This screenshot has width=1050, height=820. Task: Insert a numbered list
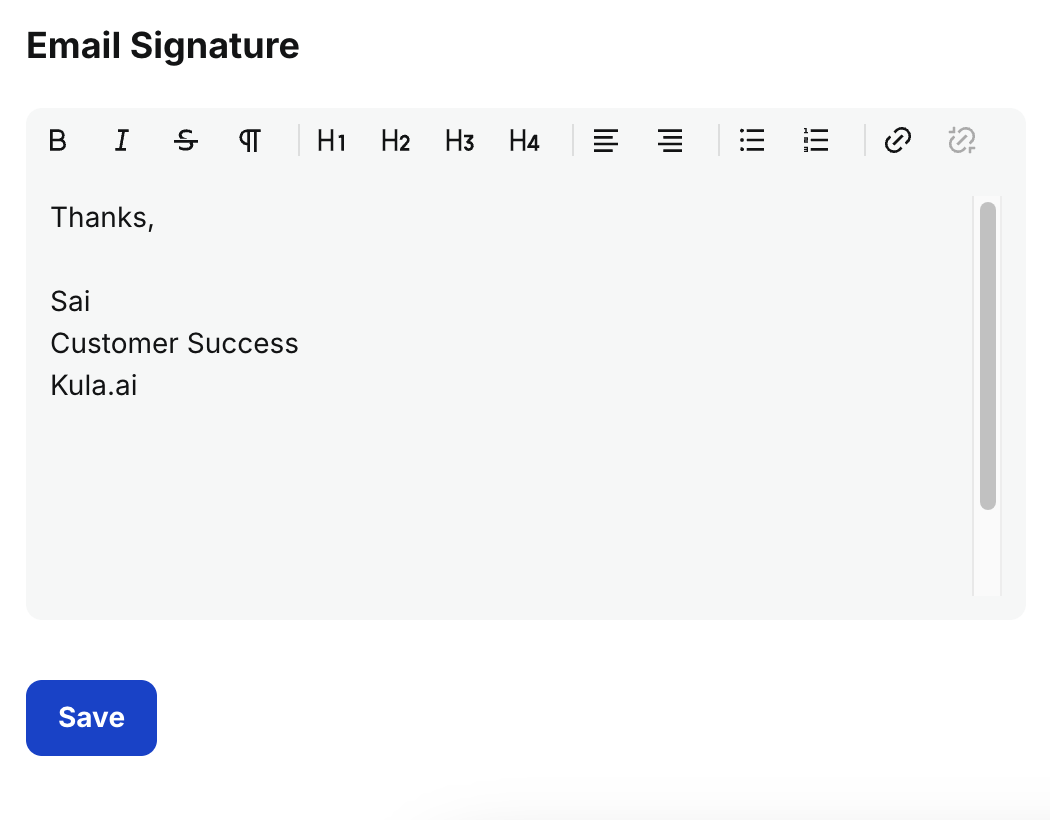[x=816, y=141]
